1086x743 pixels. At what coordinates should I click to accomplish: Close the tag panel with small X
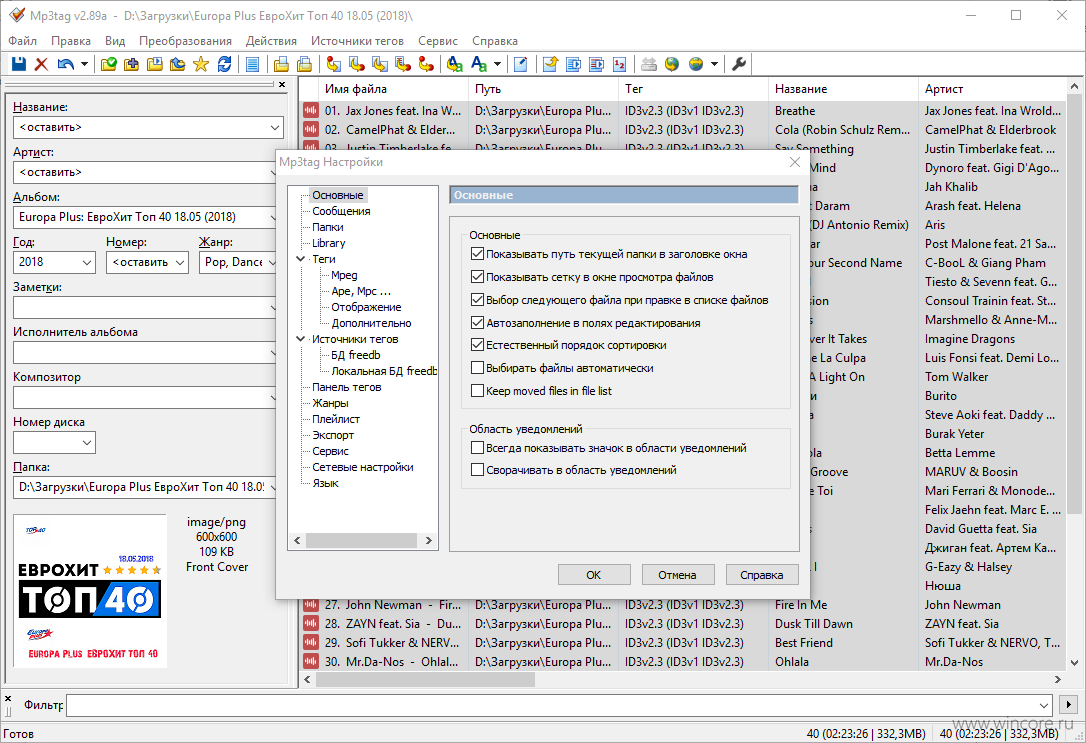click(282, 84)
